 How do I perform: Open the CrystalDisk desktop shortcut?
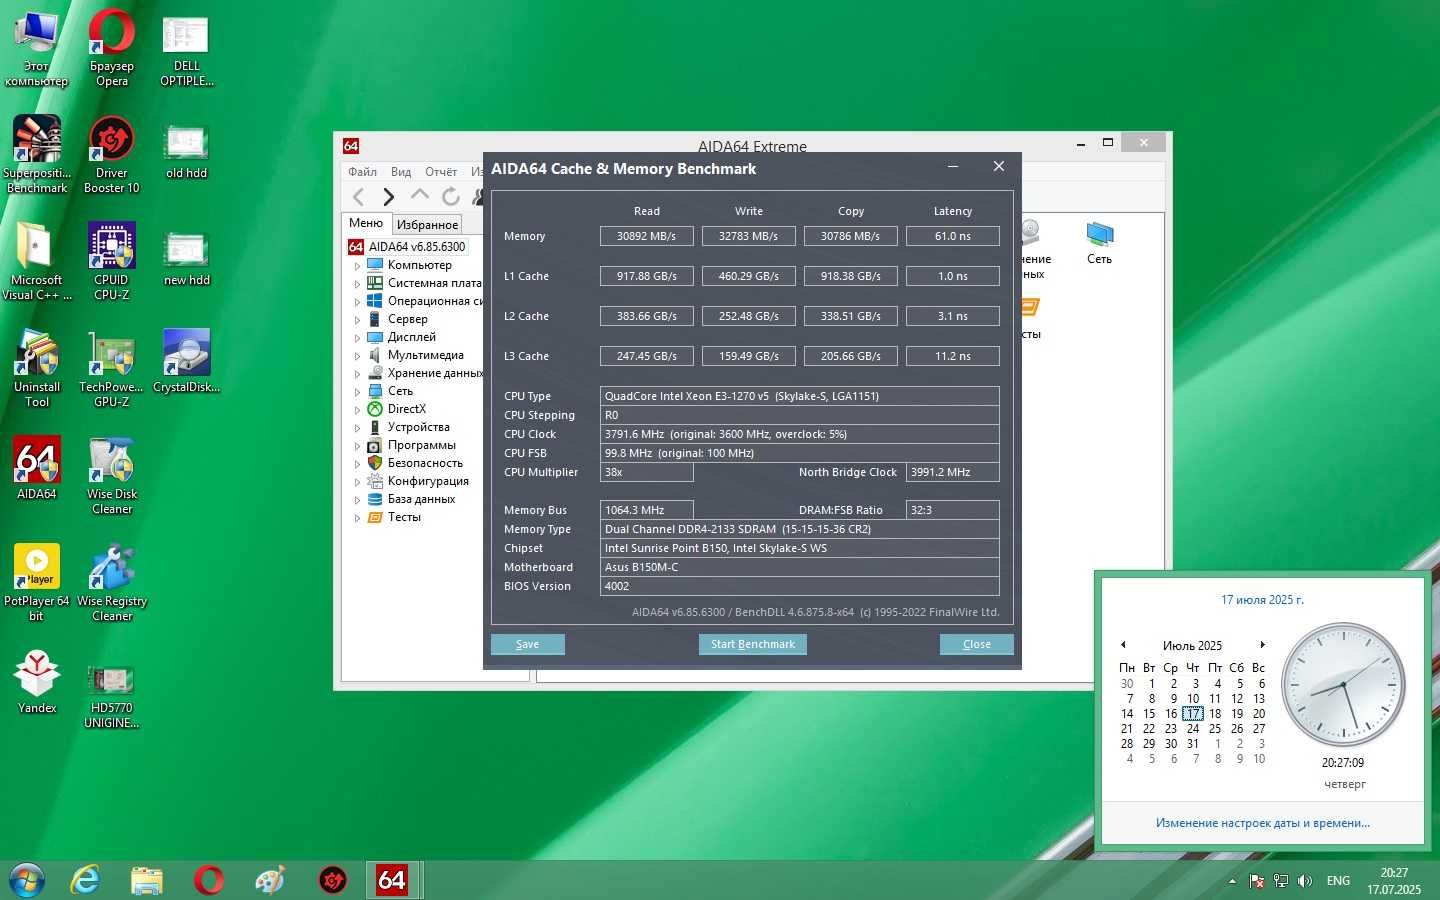tap(187, 362)
